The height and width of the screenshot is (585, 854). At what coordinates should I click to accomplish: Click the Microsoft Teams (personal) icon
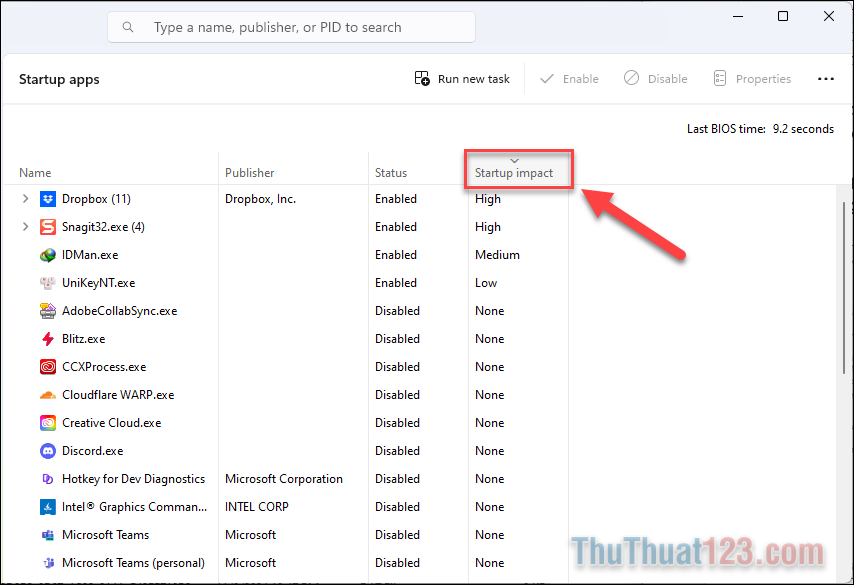tap(48, 563)
